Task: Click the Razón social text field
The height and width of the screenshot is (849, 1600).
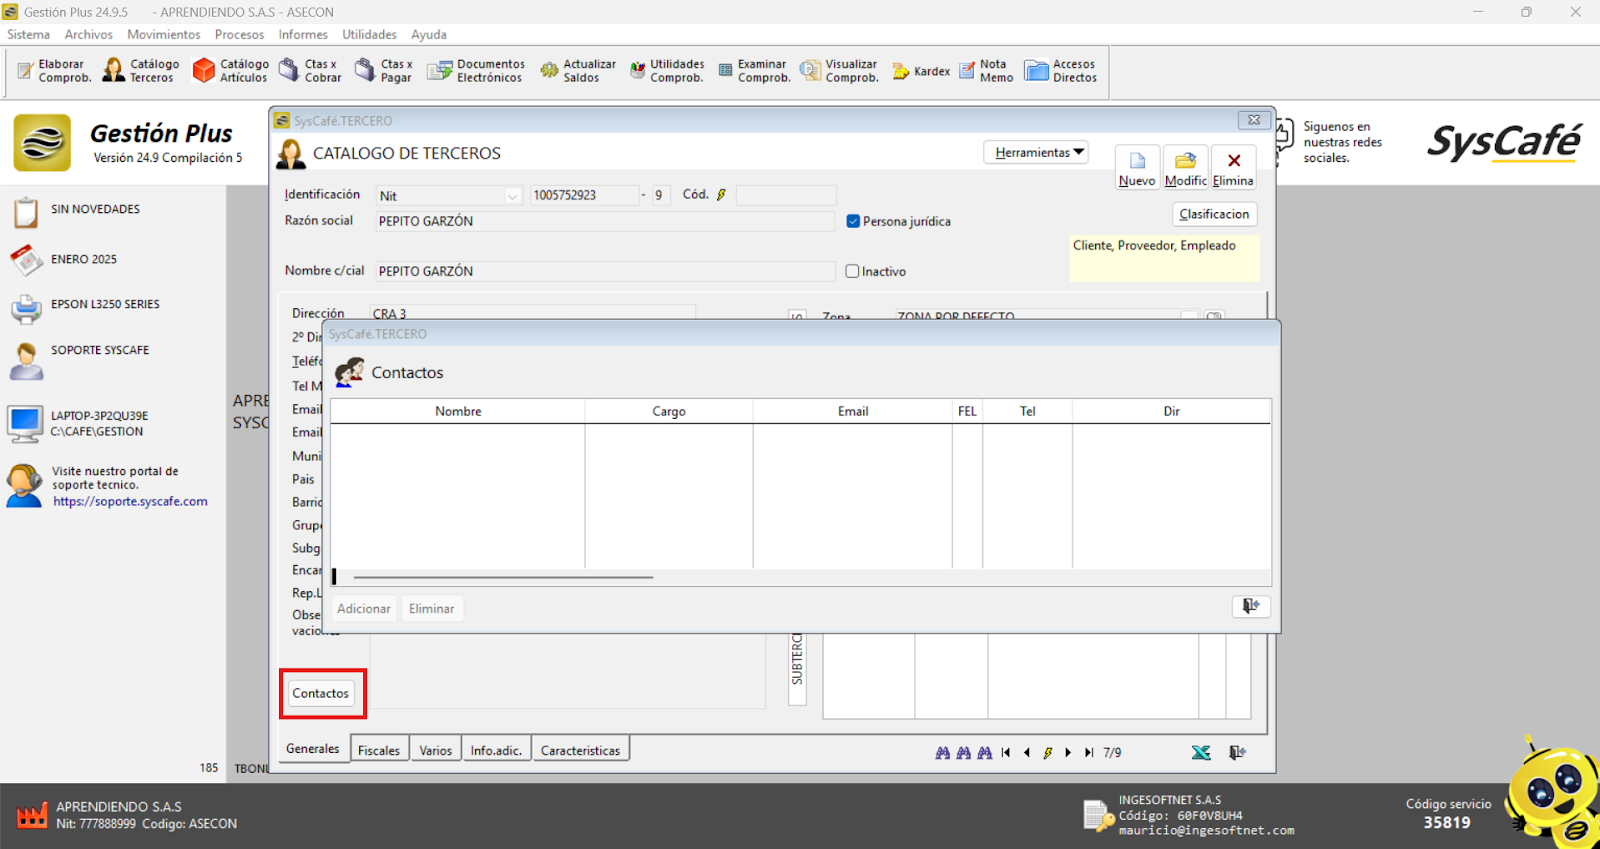Action: (604, 221)
